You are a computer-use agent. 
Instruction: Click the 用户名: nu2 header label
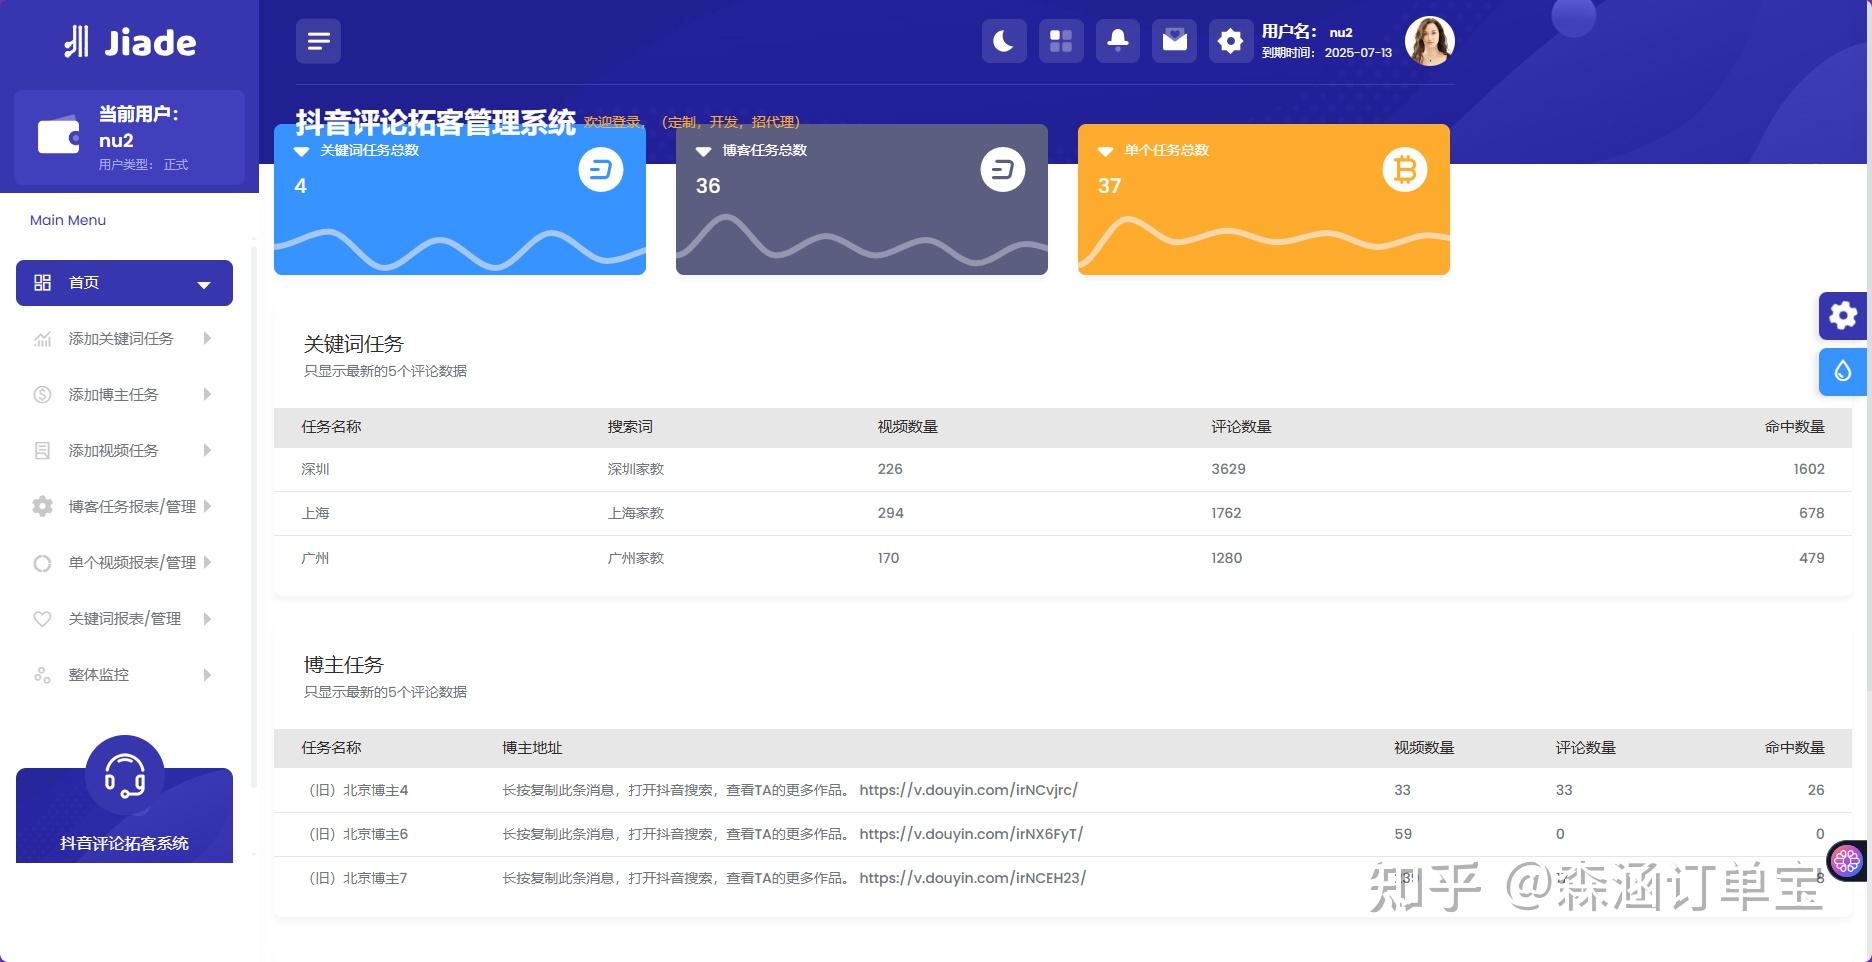pos(1307,32)
